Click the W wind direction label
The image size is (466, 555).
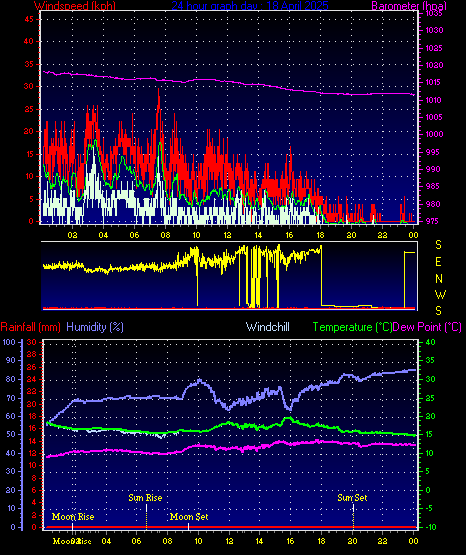(x=440, y=294)
